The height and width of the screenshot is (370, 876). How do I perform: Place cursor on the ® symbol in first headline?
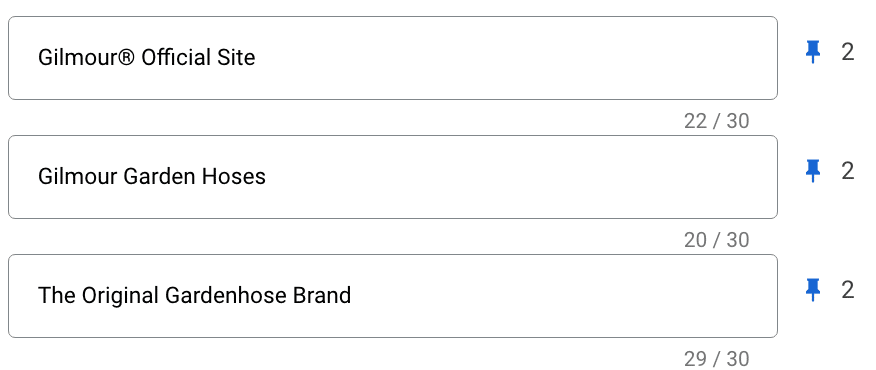(127, 57)
